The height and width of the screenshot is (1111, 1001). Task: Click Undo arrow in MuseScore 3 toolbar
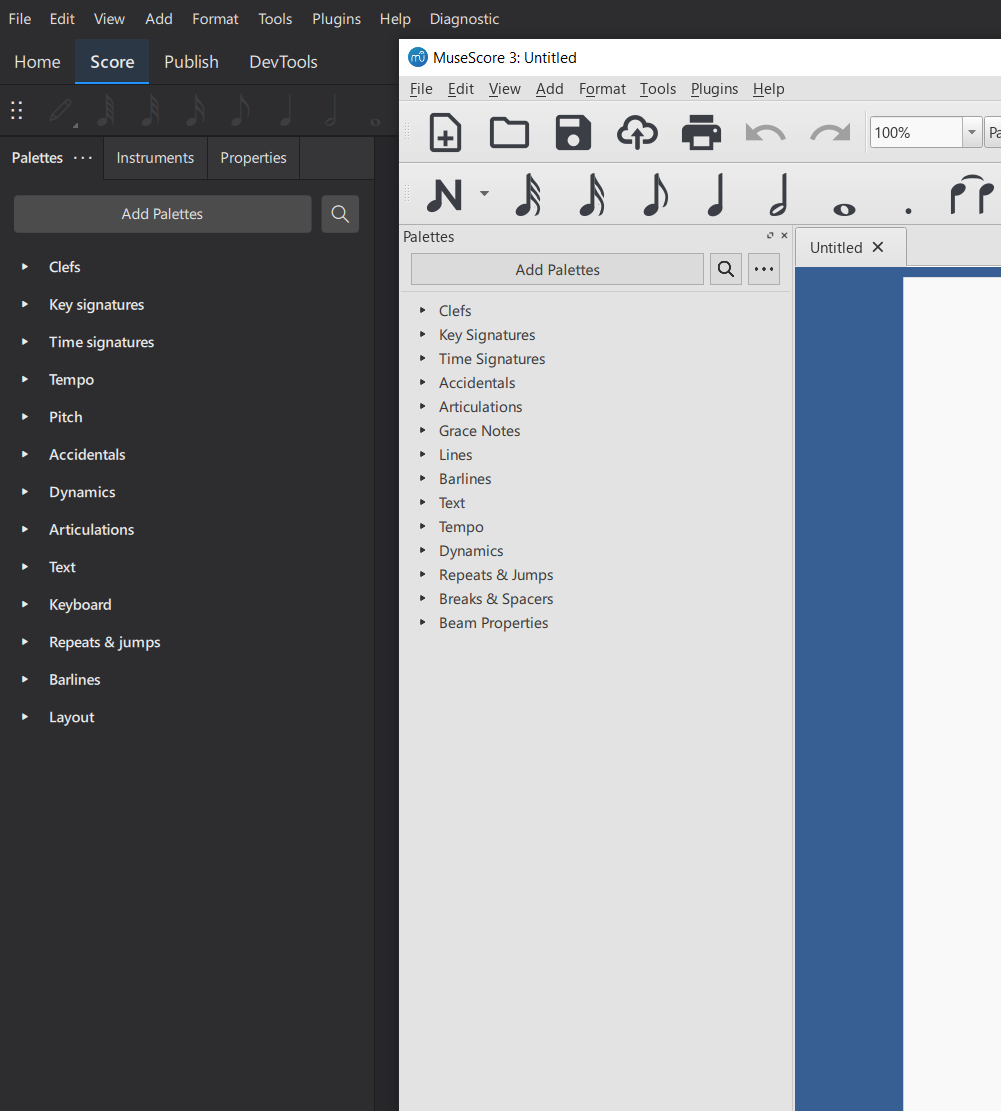click(x=765, y=132)
